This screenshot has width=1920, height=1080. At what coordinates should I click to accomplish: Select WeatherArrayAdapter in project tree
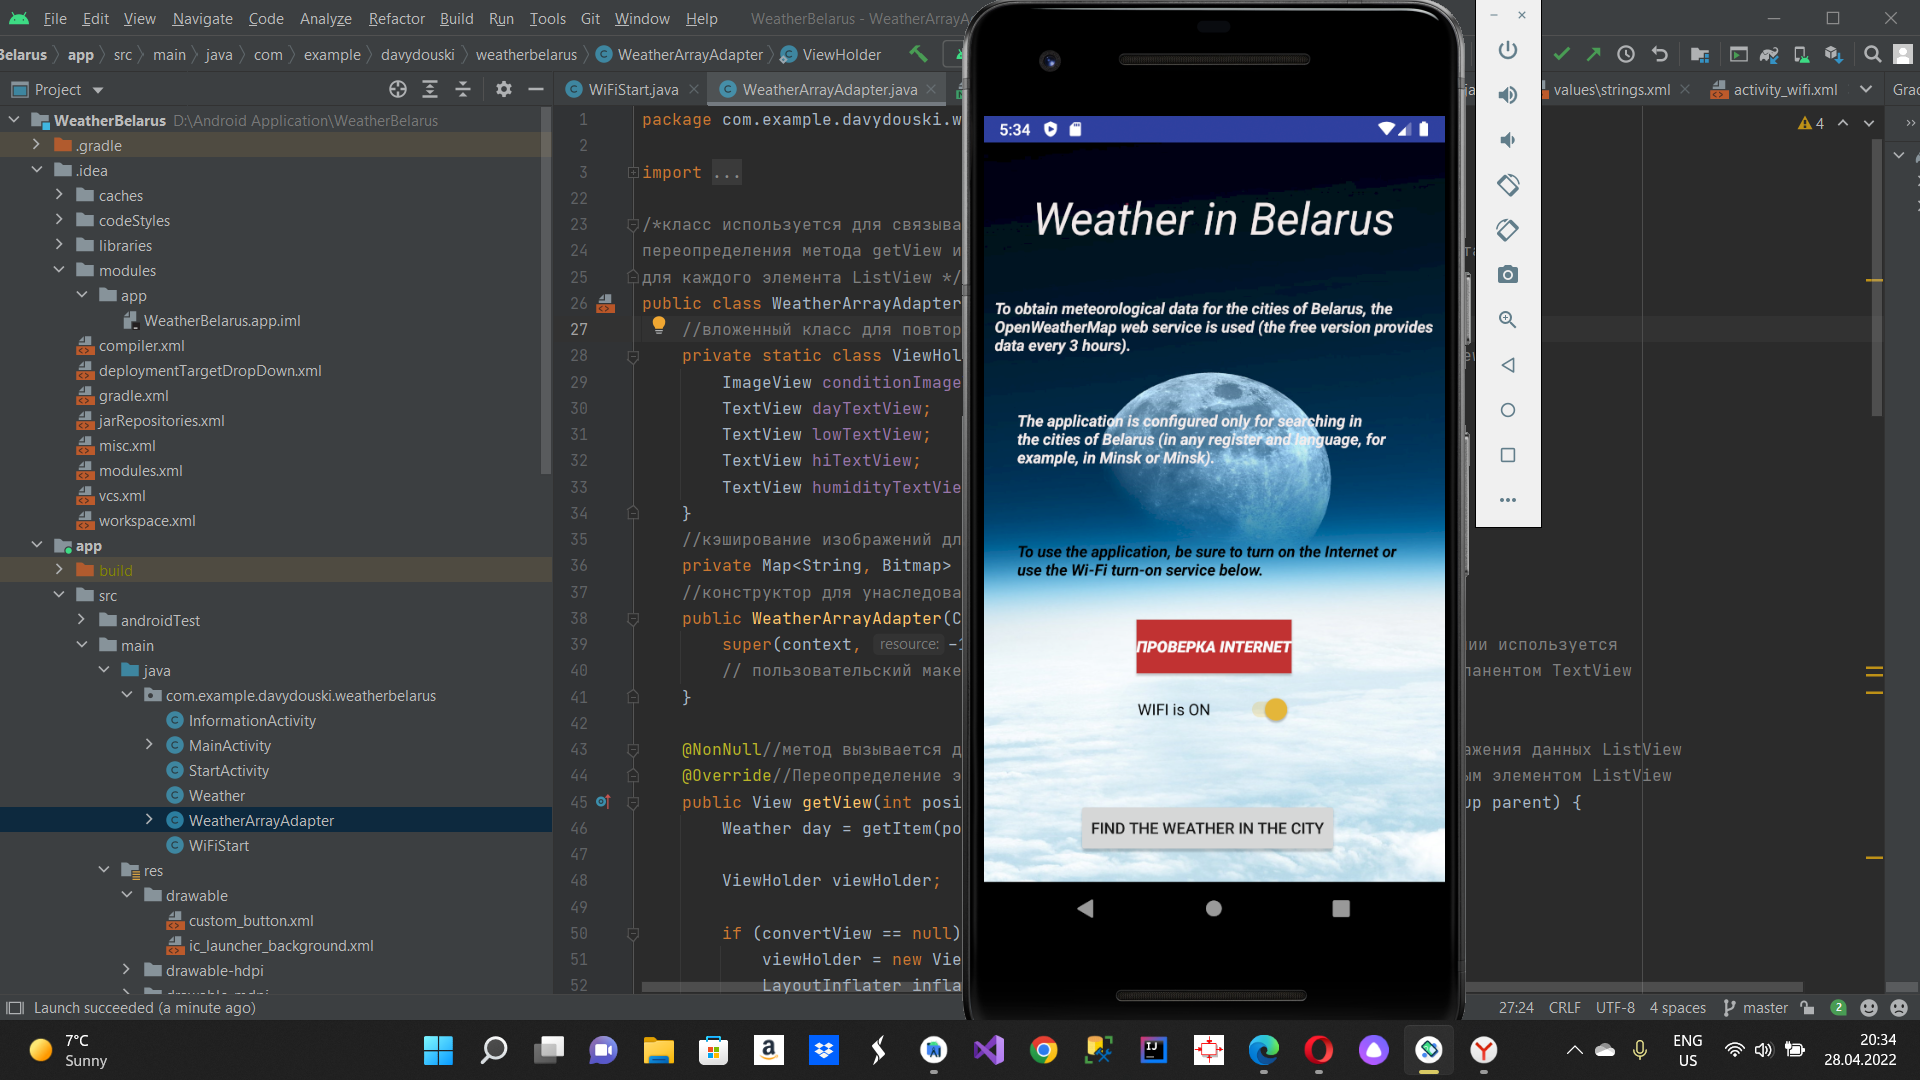[261, 820]
